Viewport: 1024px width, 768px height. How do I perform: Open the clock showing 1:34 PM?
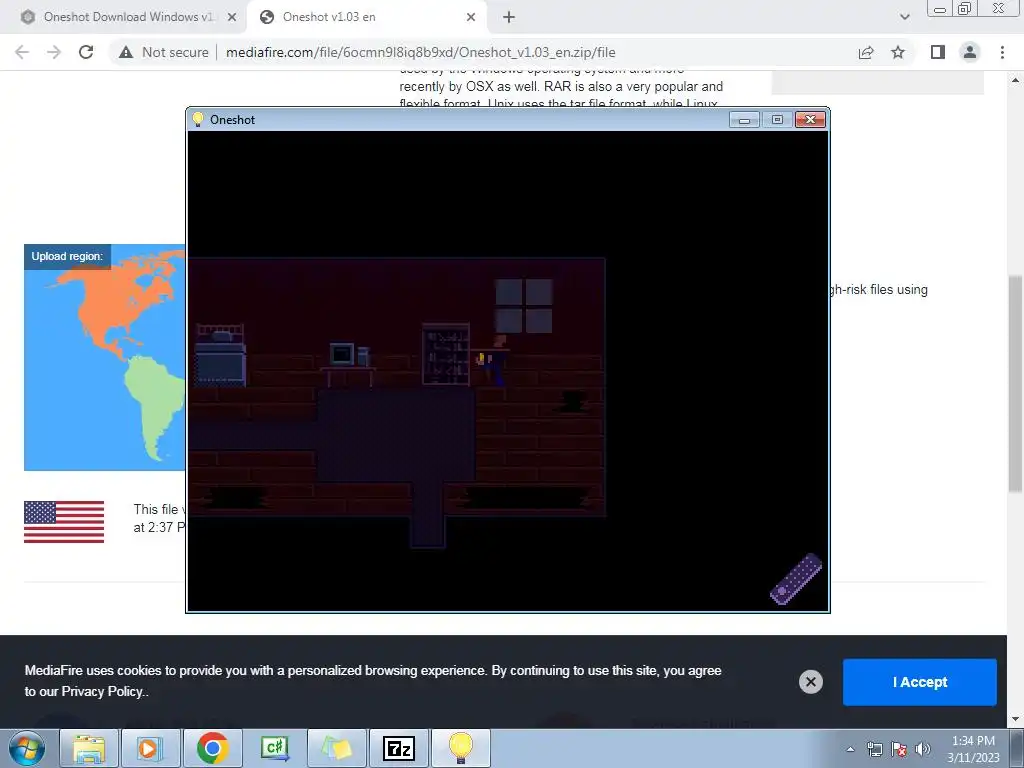[973, 749]
